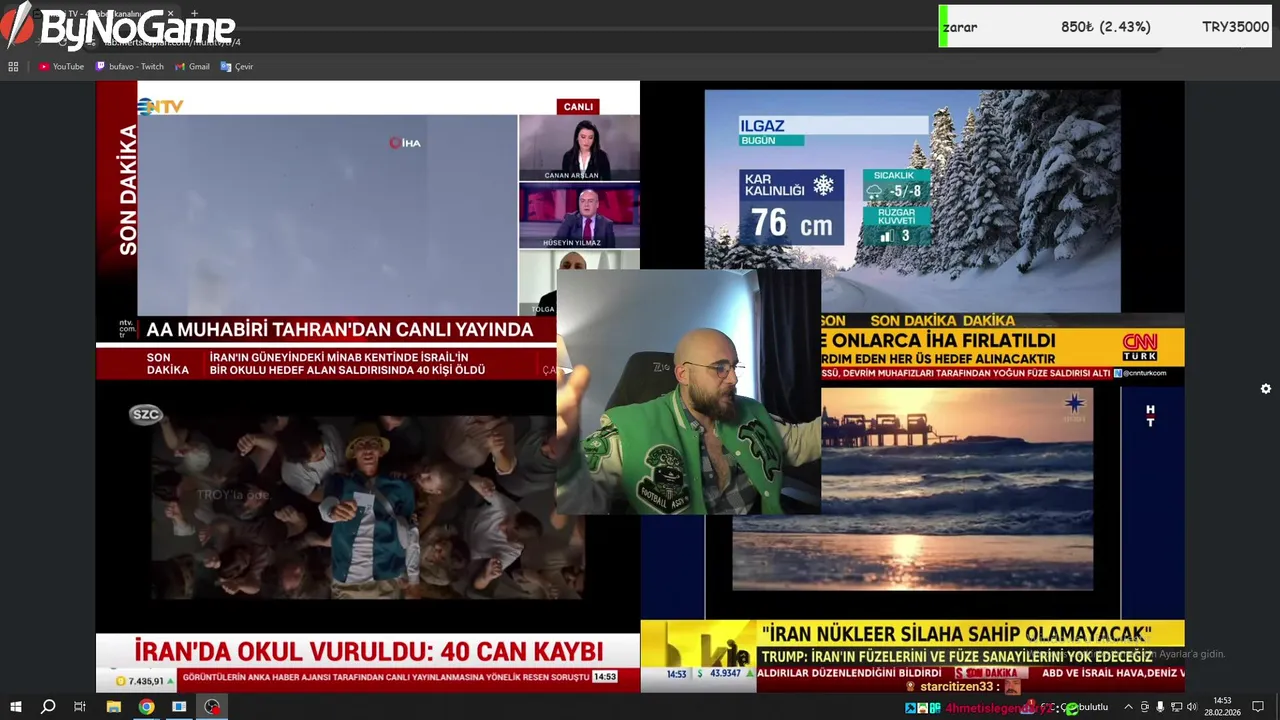Click the İRAN'DA OKUL VURULDU headline banner
1280x720 pixels.
pos(369,652)
